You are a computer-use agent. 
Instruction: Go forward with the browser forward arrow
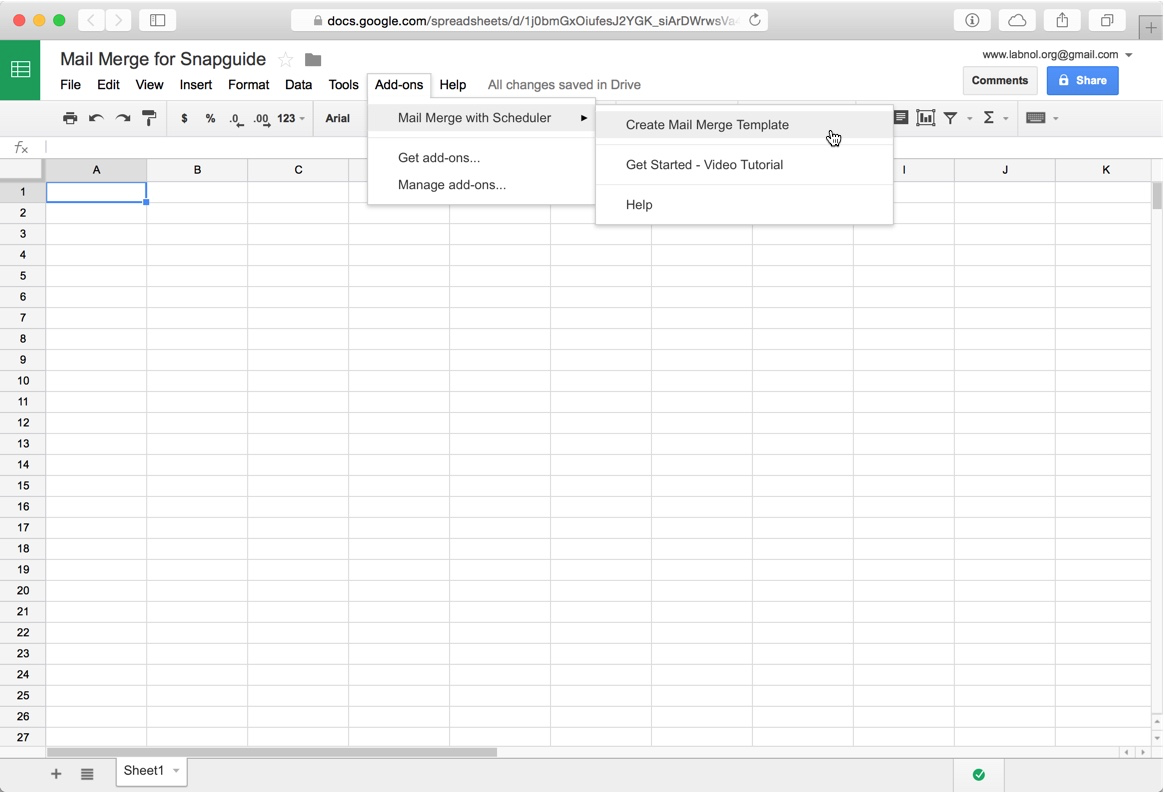(118, 20)
